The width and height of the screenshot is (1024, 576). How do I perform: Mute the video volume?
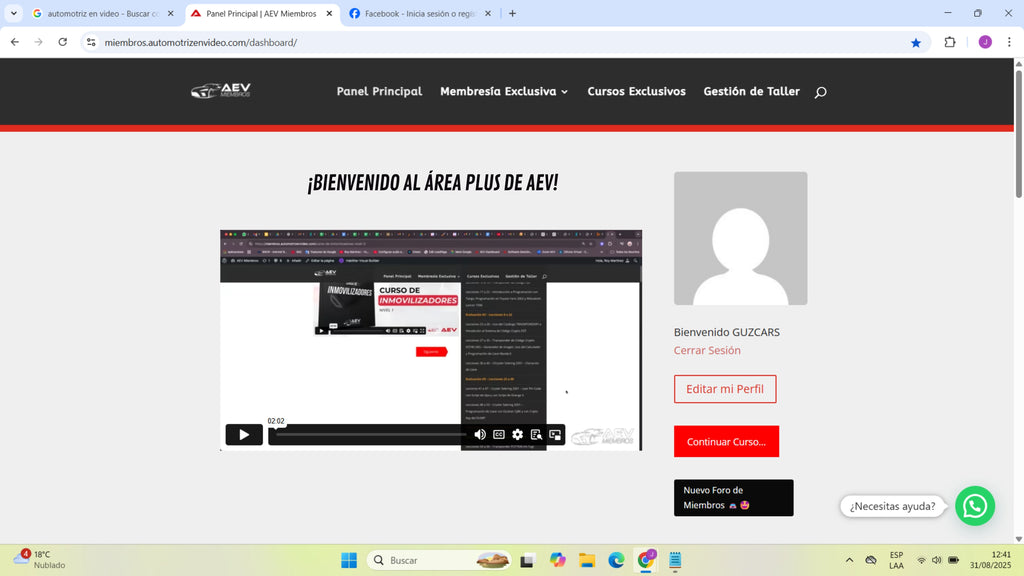click(479, 434)
